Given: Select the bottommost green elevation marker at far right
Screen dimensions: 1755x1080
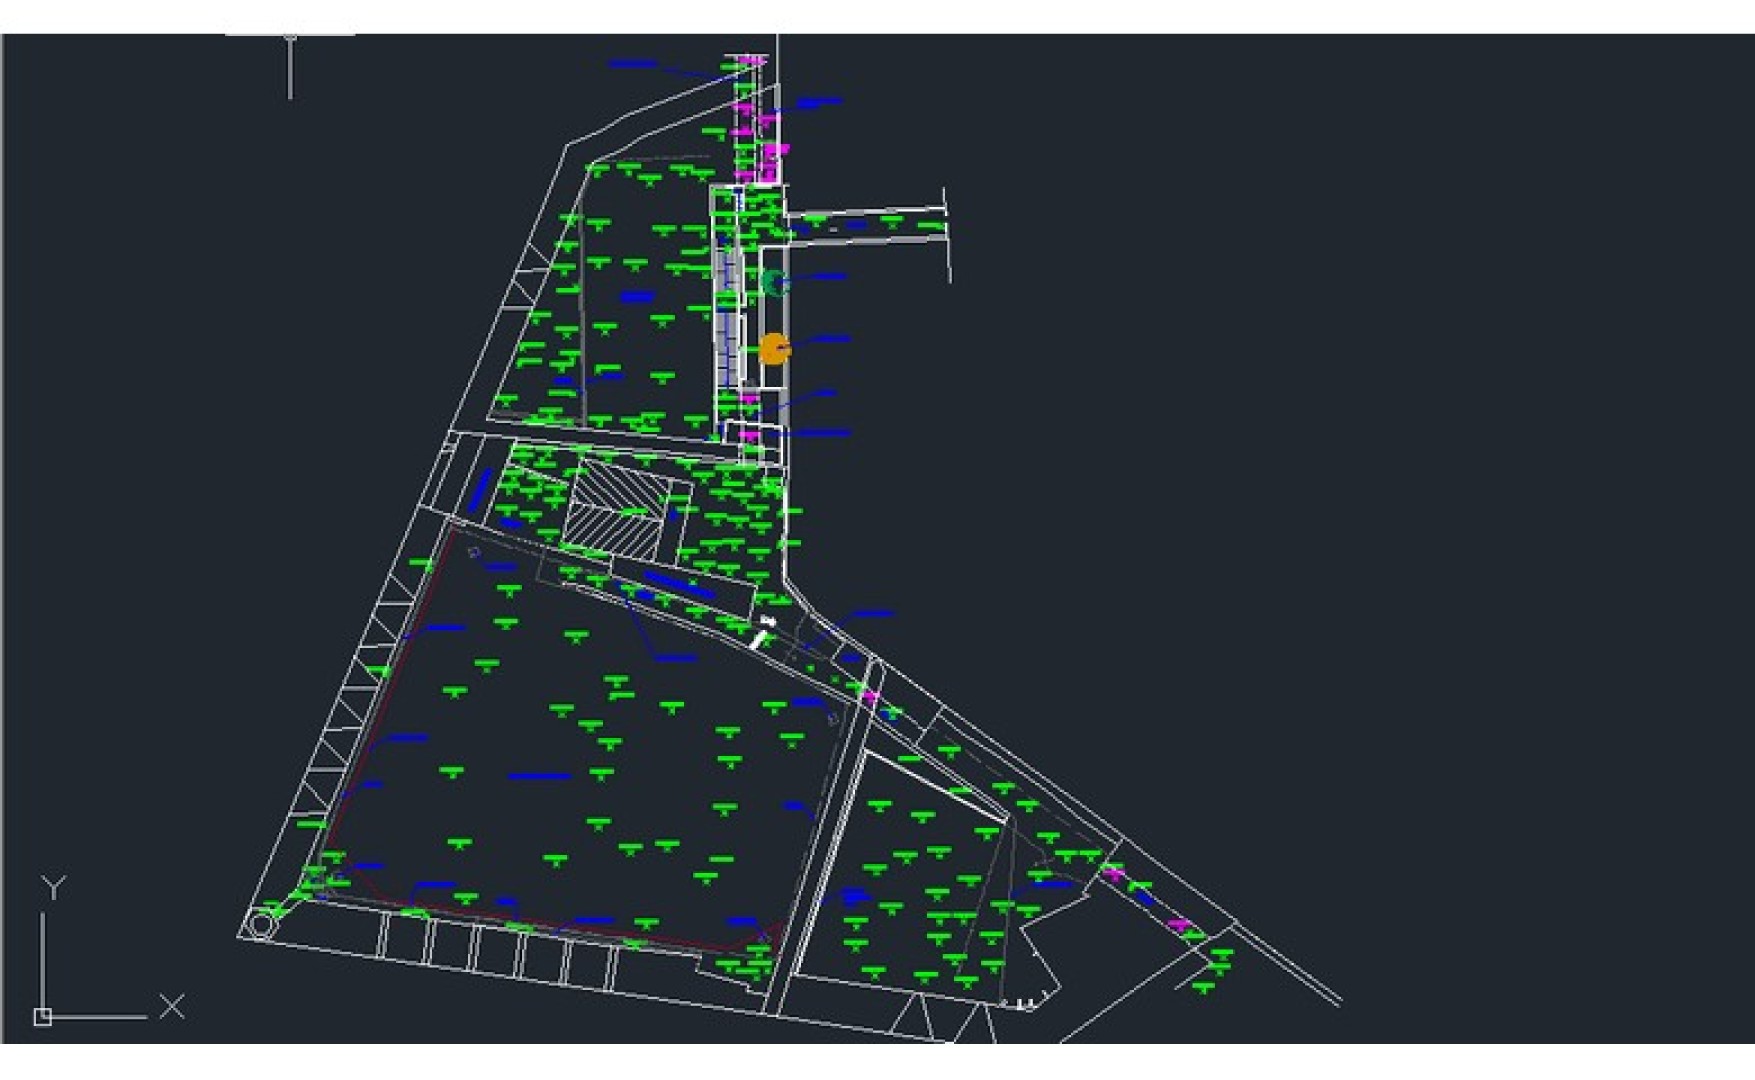Looking at the screenshot, I should pos(1204,987).
